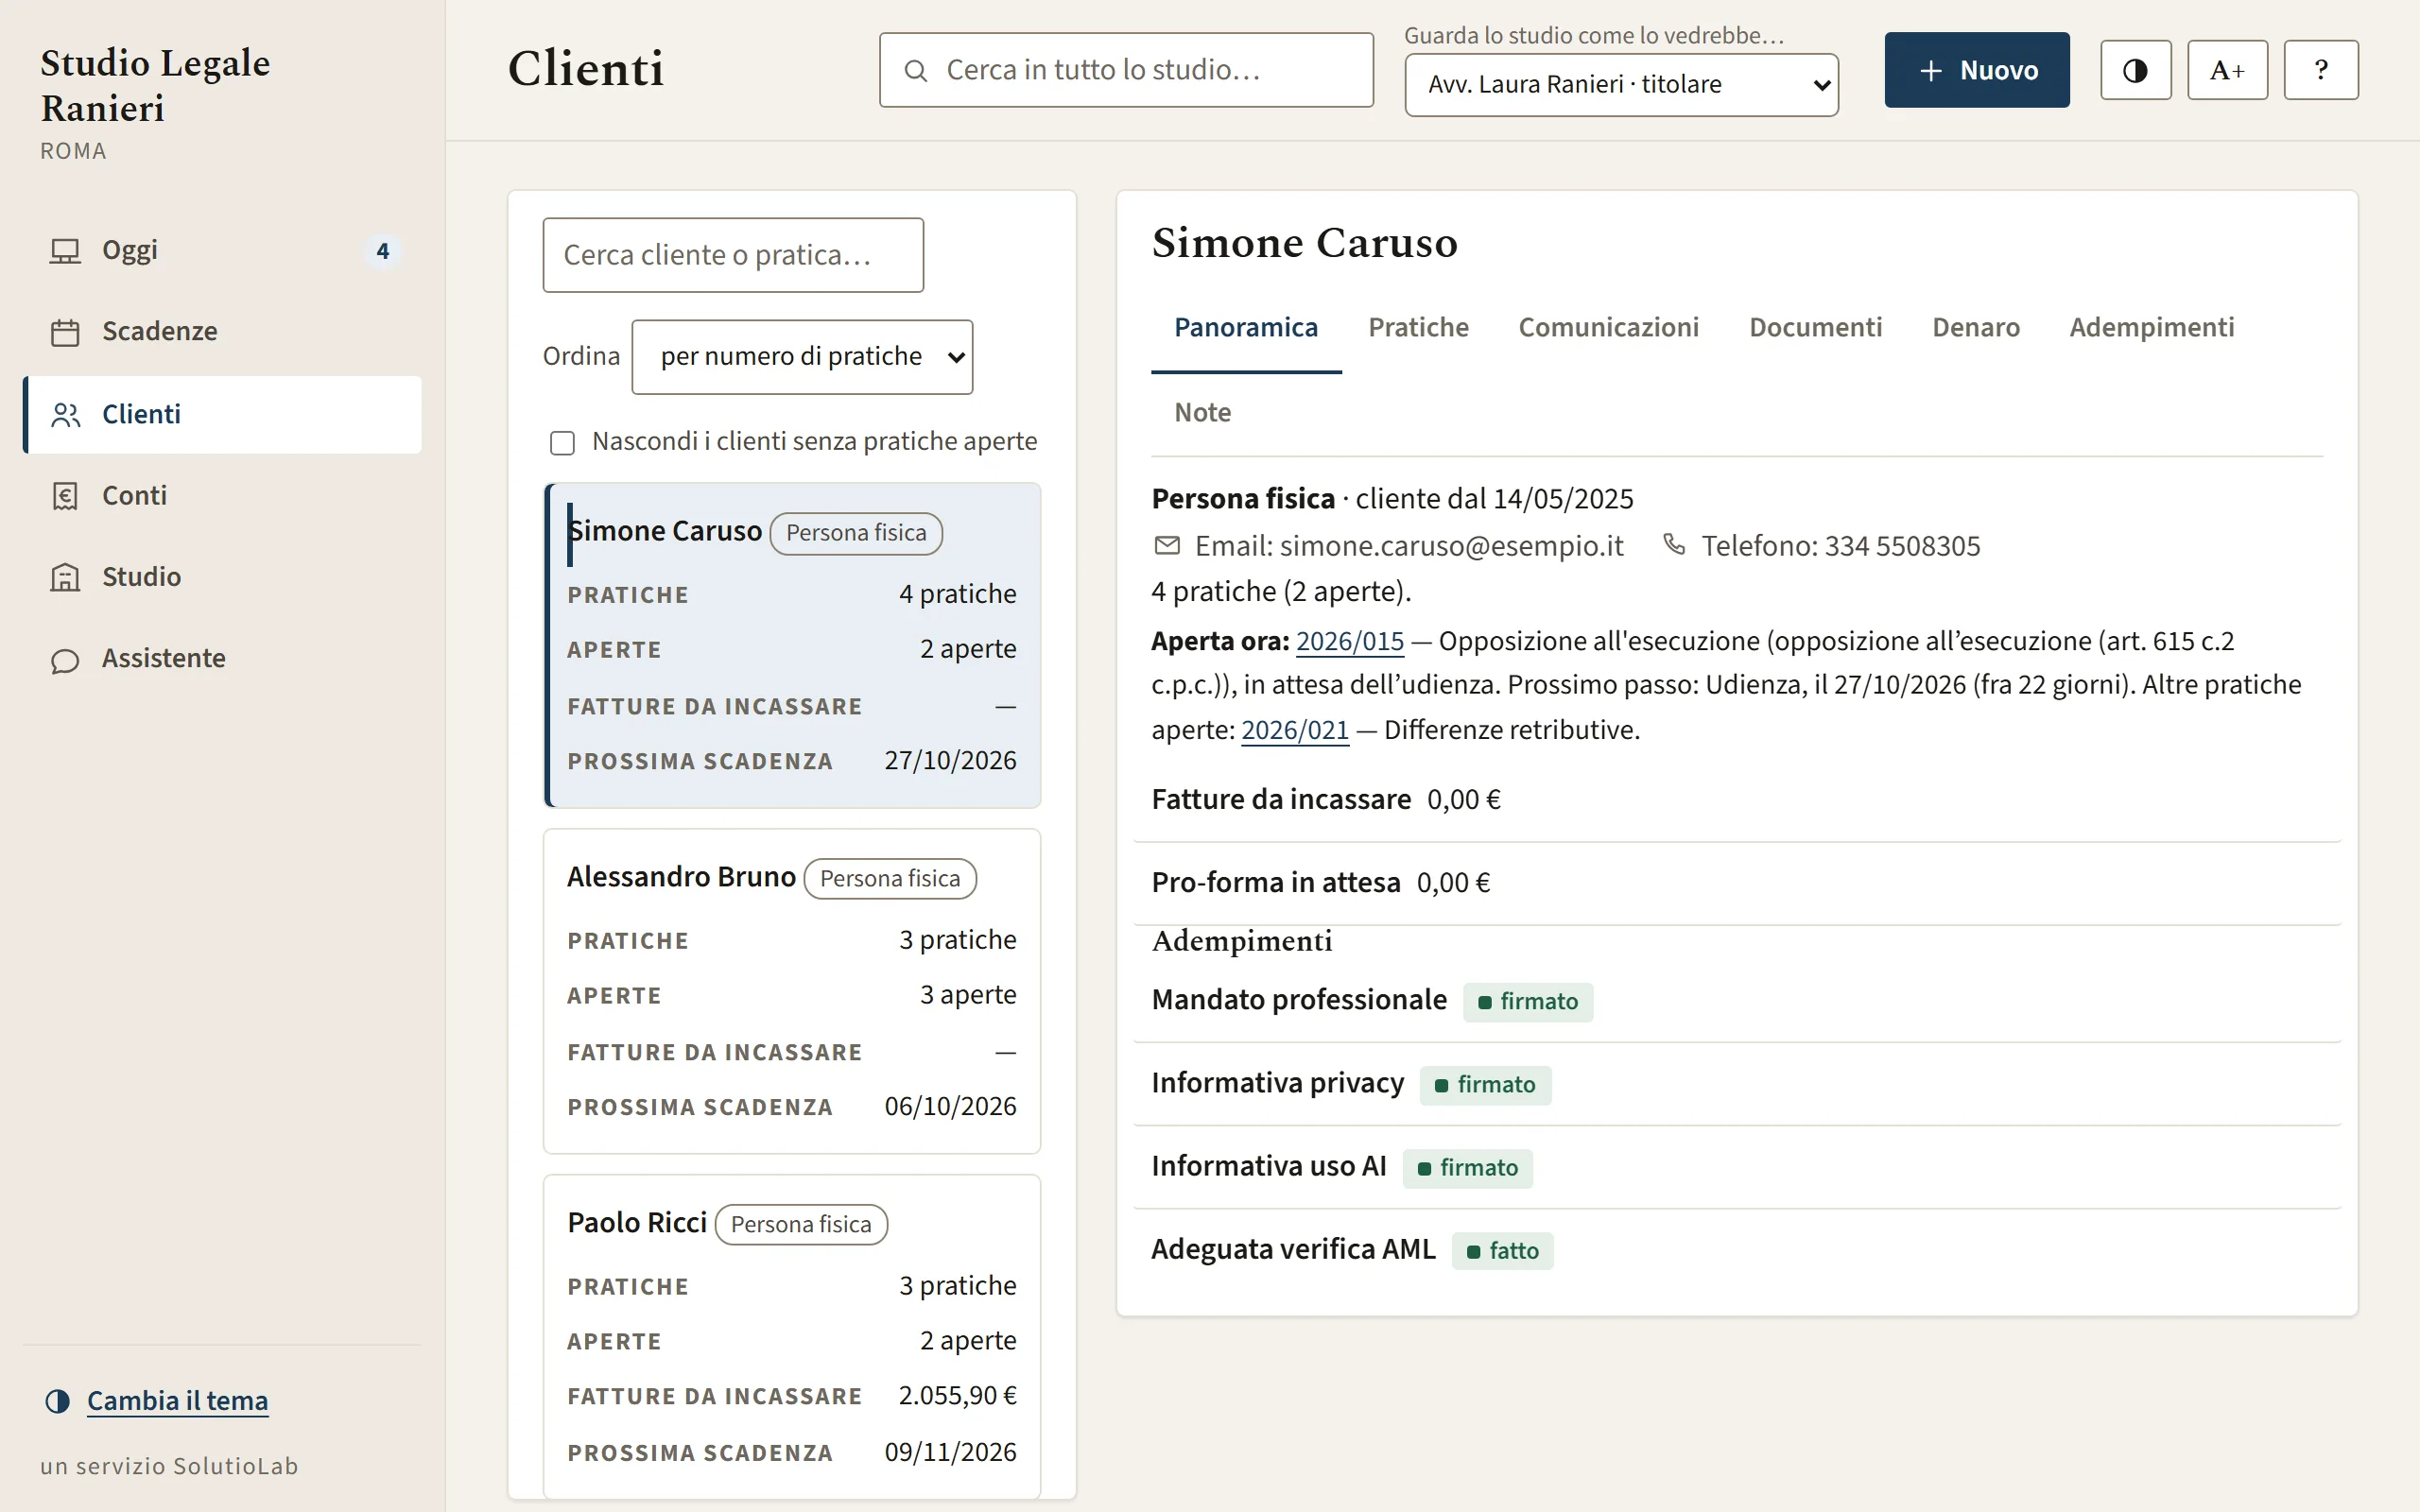Switch to the Comunicazioni tab

[x=1608, y=327]
